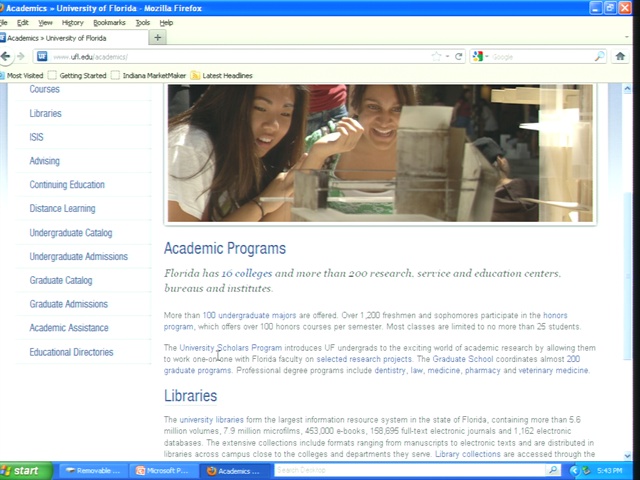Click the vertical scrollbar thumb
This screenshot has width=640, height=480.
[628, 276]
